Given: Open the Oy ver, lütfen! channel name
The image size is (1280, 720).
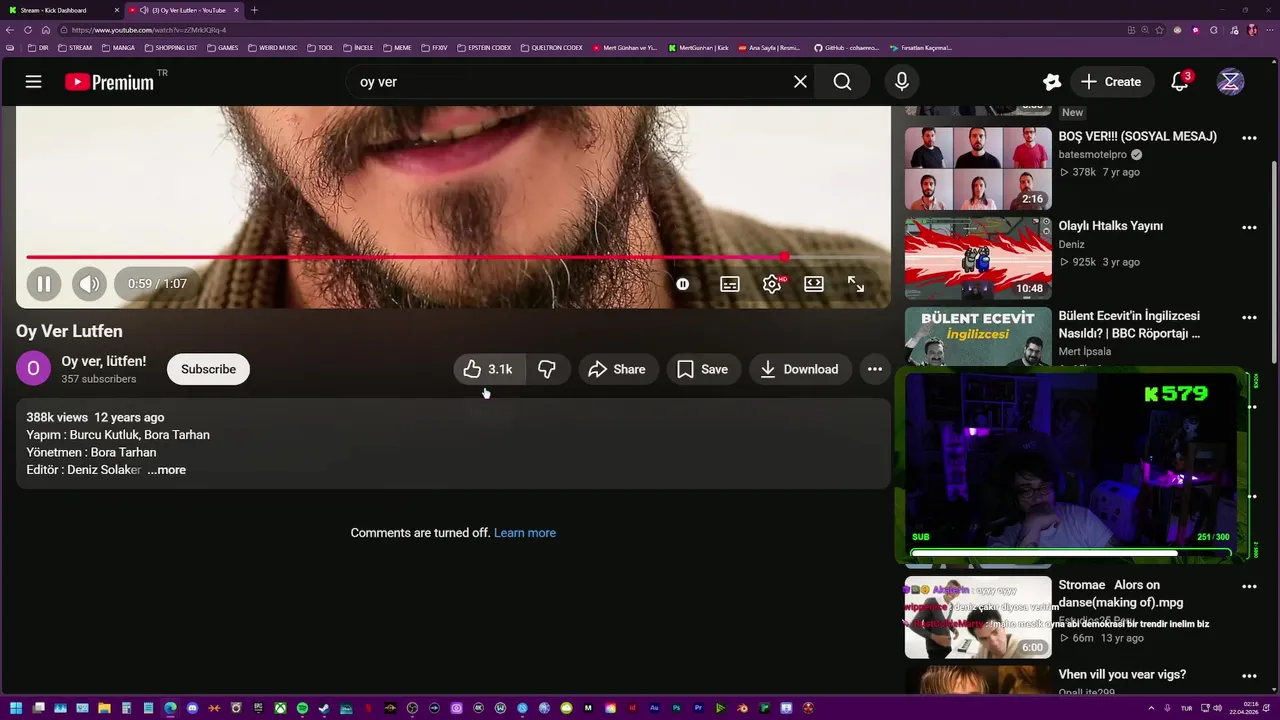Looking at the screenshot, I should pos(104,361).
